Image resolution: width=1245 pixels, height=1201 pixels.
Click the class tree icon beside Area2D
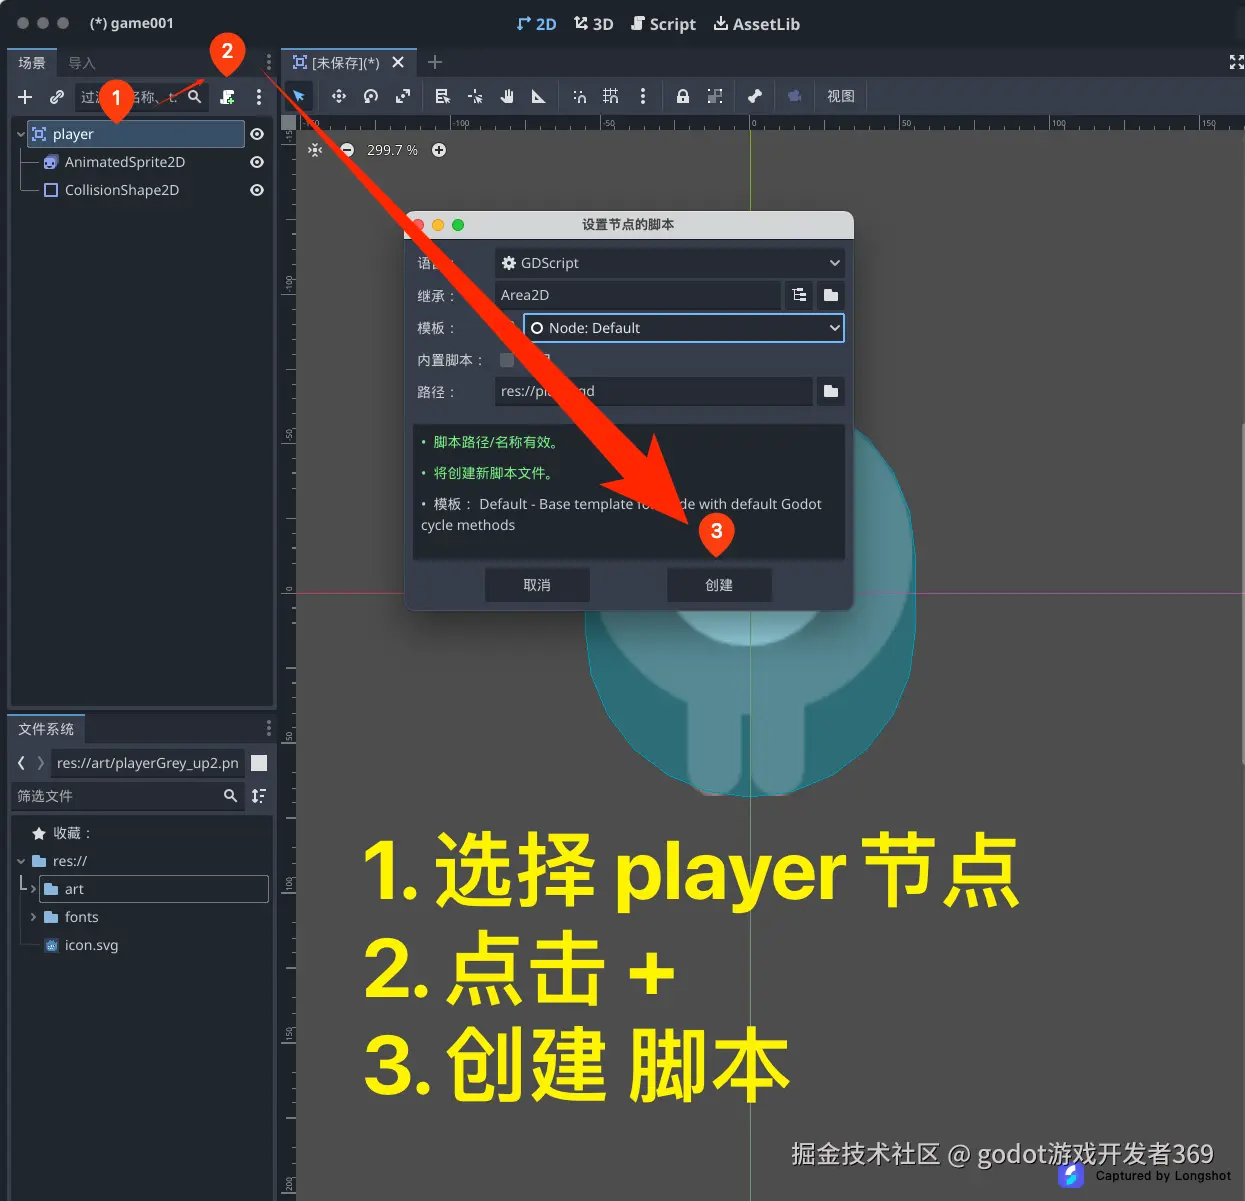click(x=799, y=295)
